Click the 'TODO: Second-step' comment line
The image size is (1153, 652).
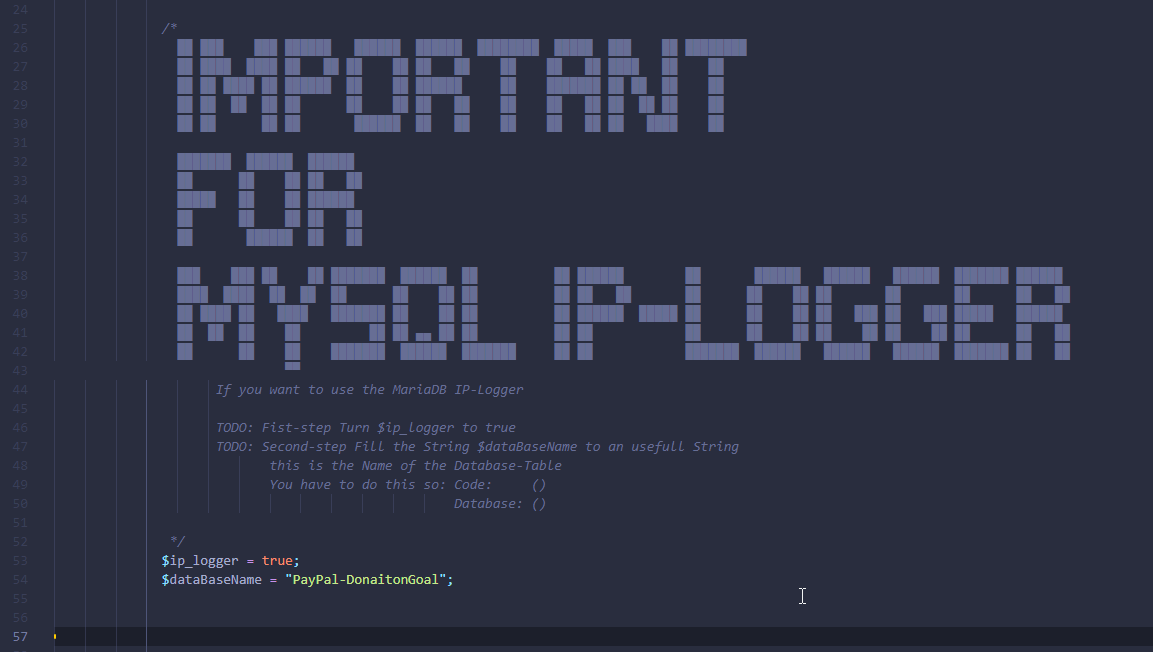tap(477, 447)
